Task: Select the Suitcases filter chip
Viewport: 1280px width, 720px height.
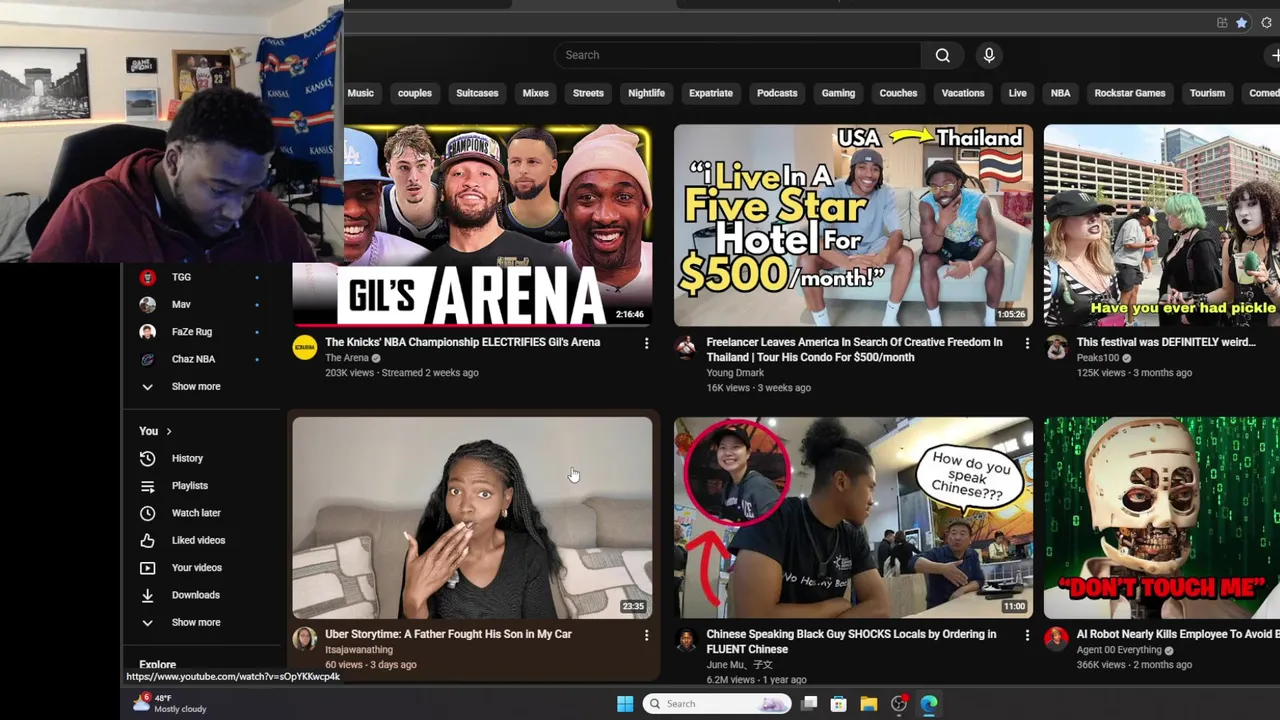Action: [x=477, y=93]
